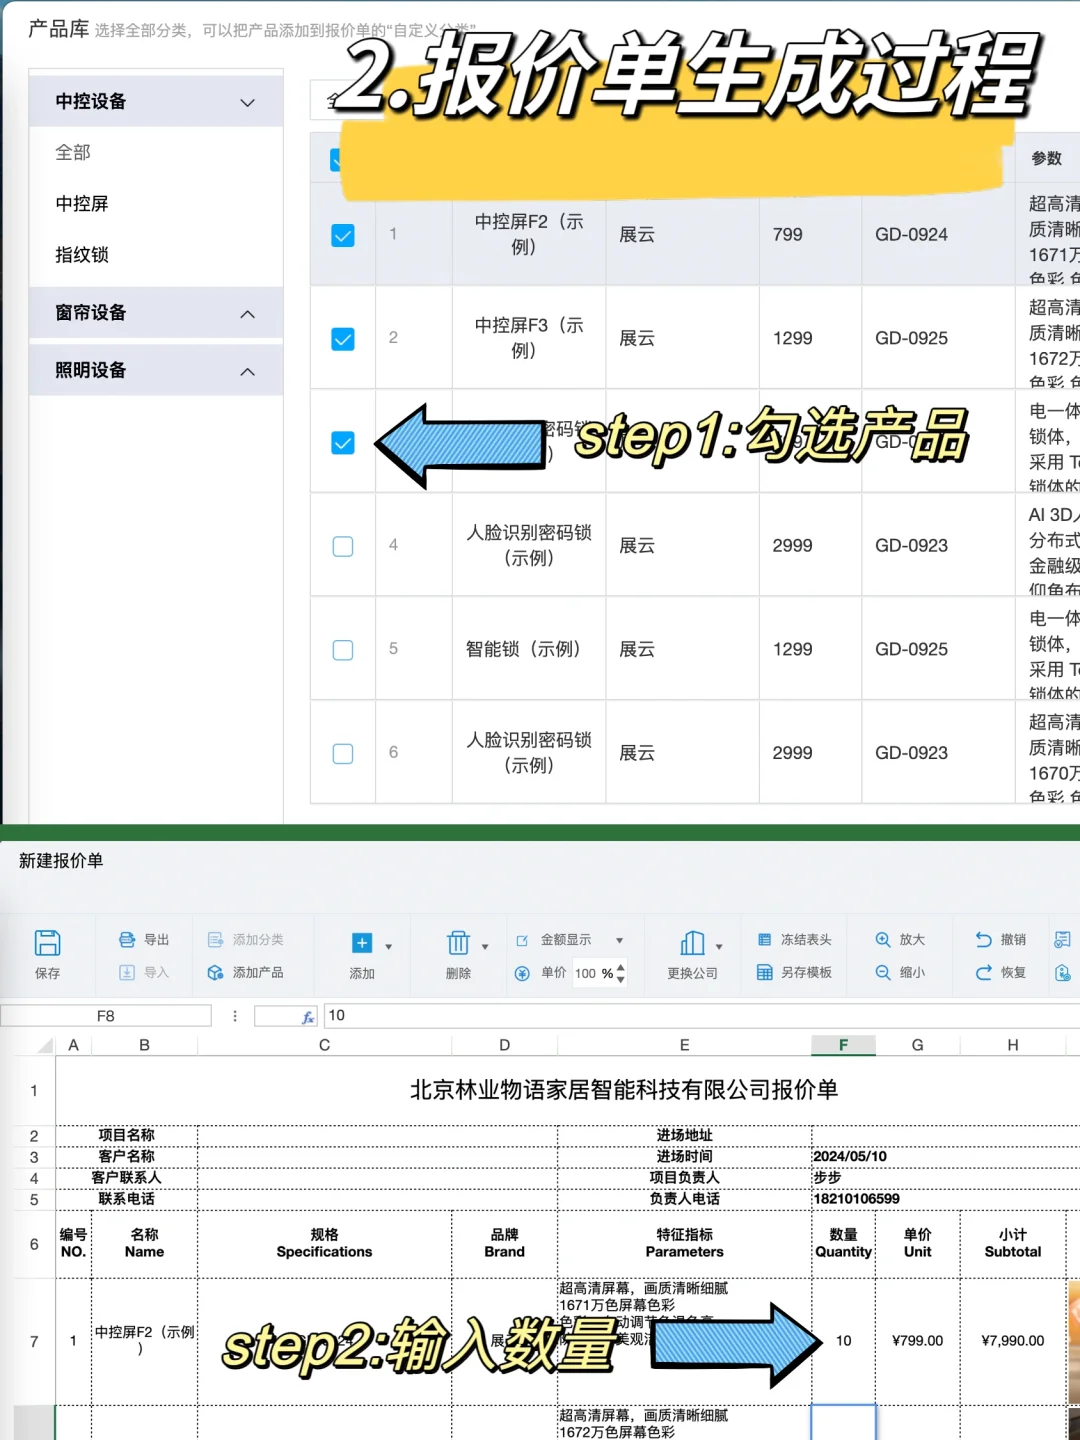Click the 另存模板 save template button
The height and width of the screenshot is (1440, 1080).
coord(795,972)
